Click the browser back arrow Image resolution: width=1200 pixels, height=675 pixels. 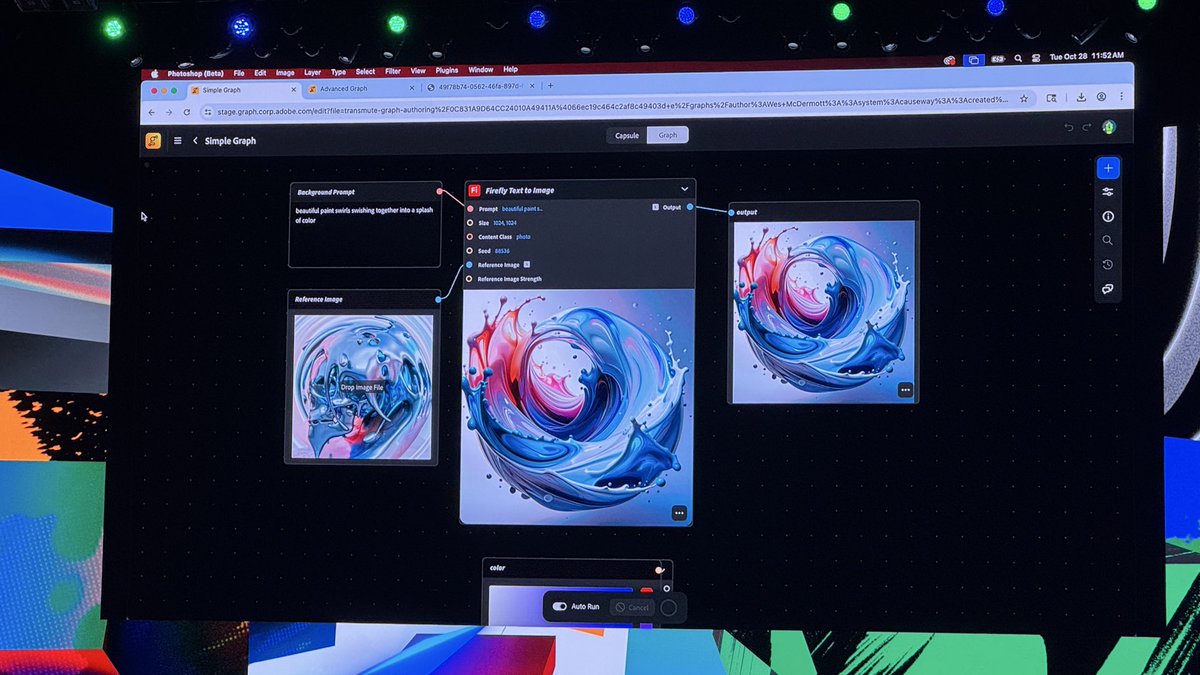153,112
